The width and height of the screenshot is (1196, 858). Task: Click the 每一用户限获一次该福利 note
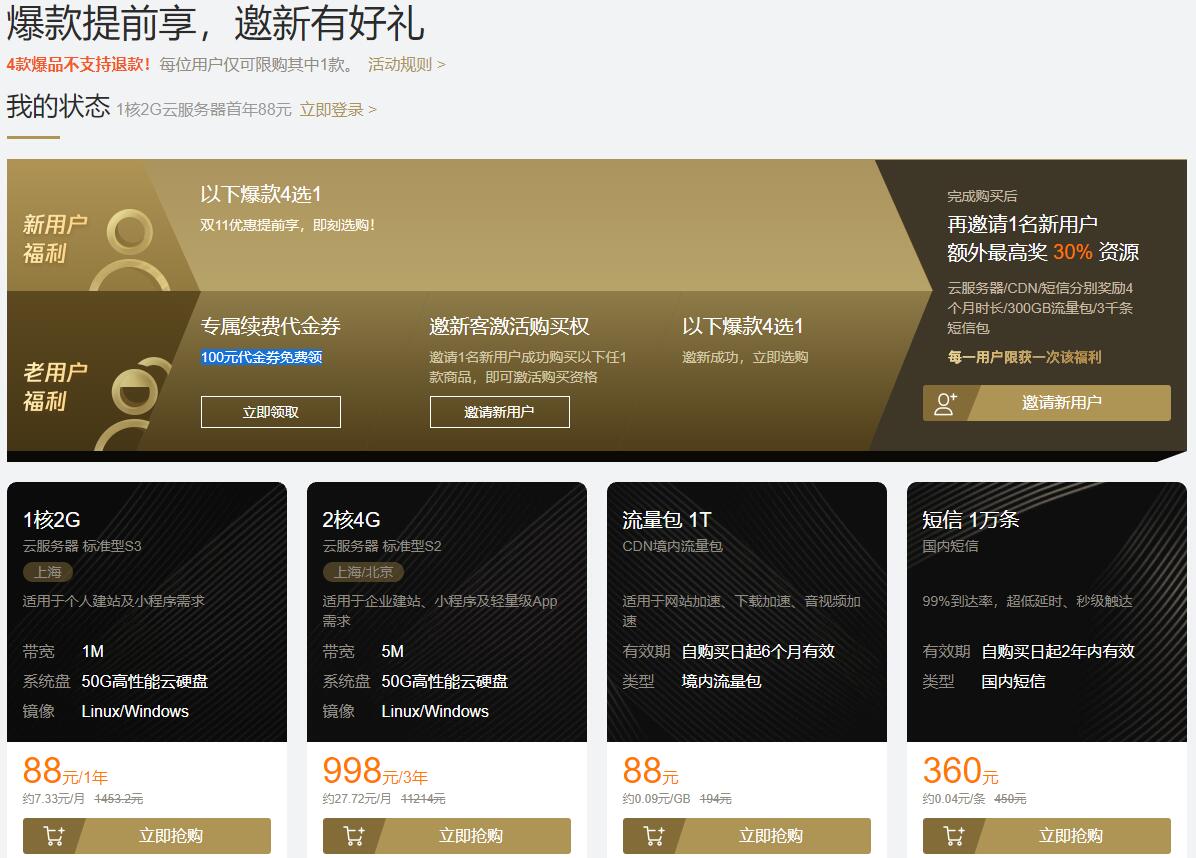(1024, 357)
